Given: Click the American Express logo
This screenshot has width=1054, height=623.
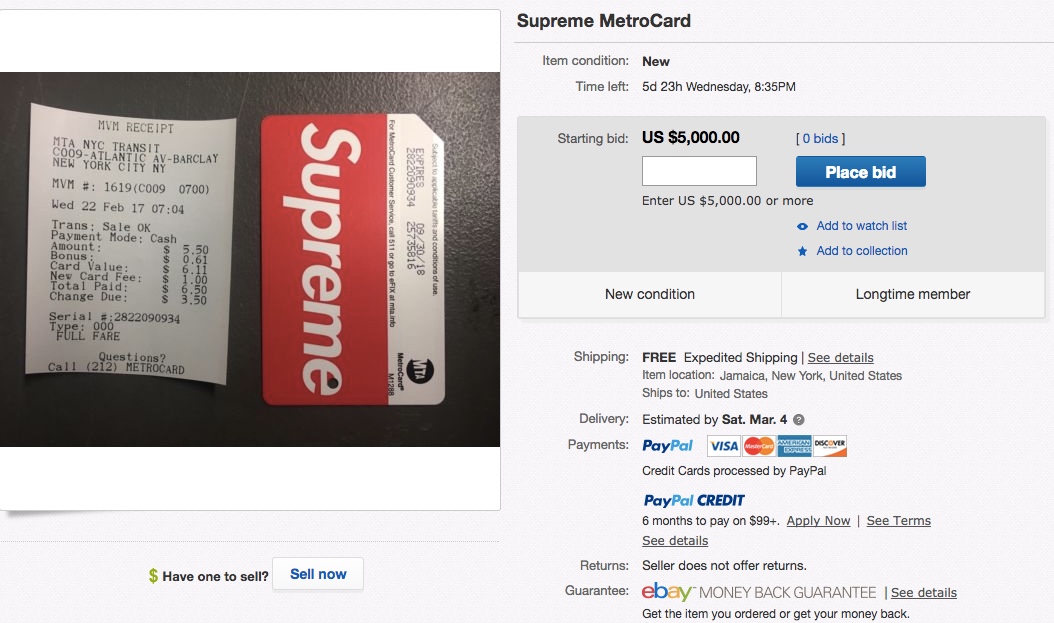Looking at the screenshot, I should pos(795,446).
